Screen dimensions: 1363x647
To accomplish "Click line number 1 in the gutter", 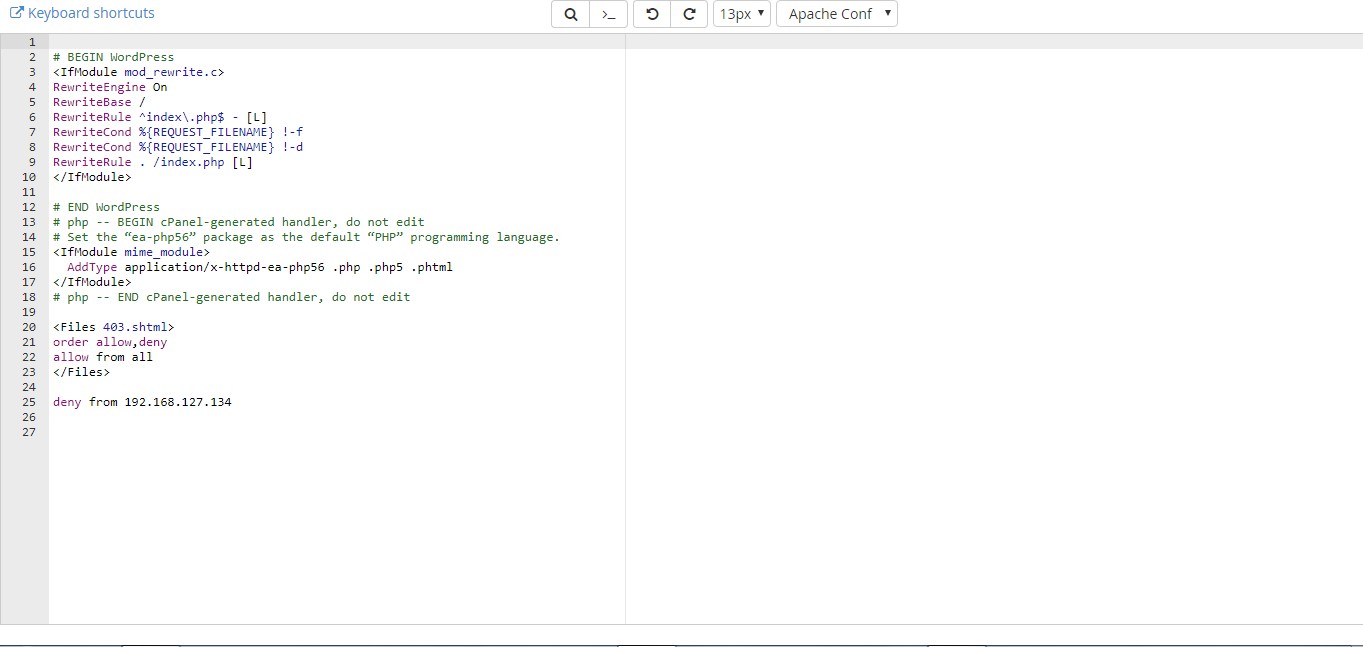I will 32,42.
